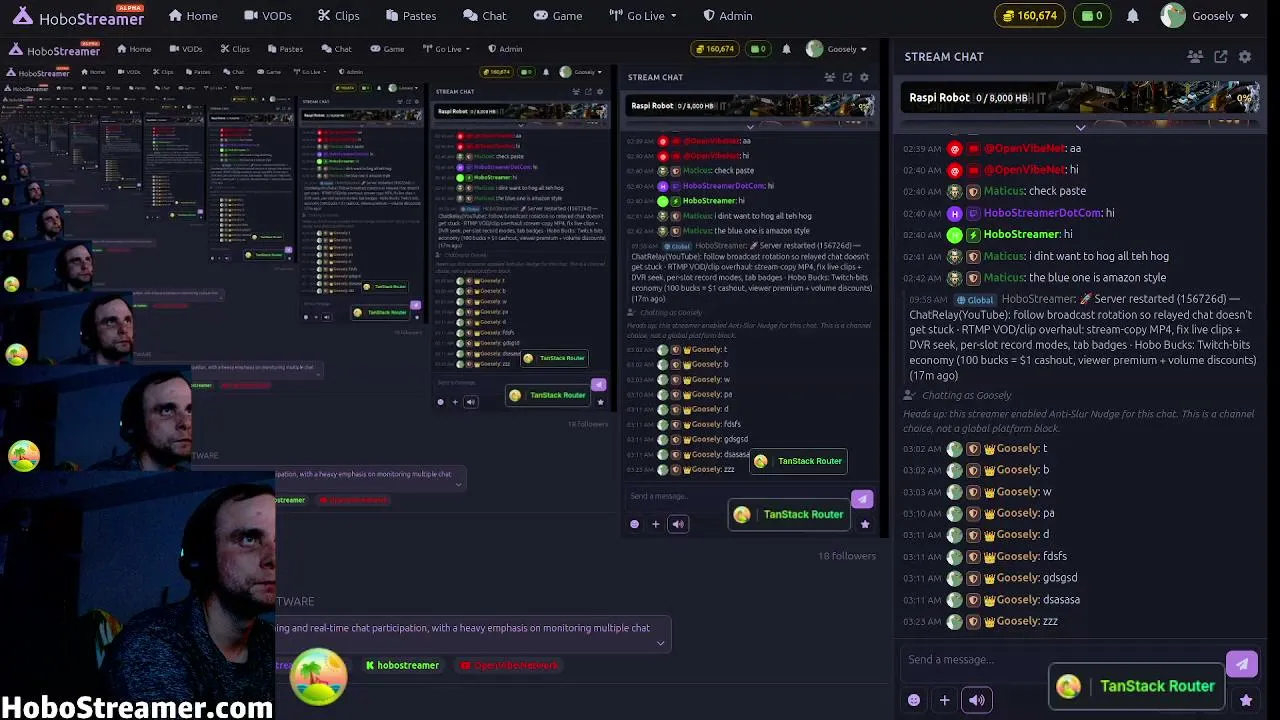
Task: Click the HoboStreamerDotCom username in chat
Action: pos(1042,213)
